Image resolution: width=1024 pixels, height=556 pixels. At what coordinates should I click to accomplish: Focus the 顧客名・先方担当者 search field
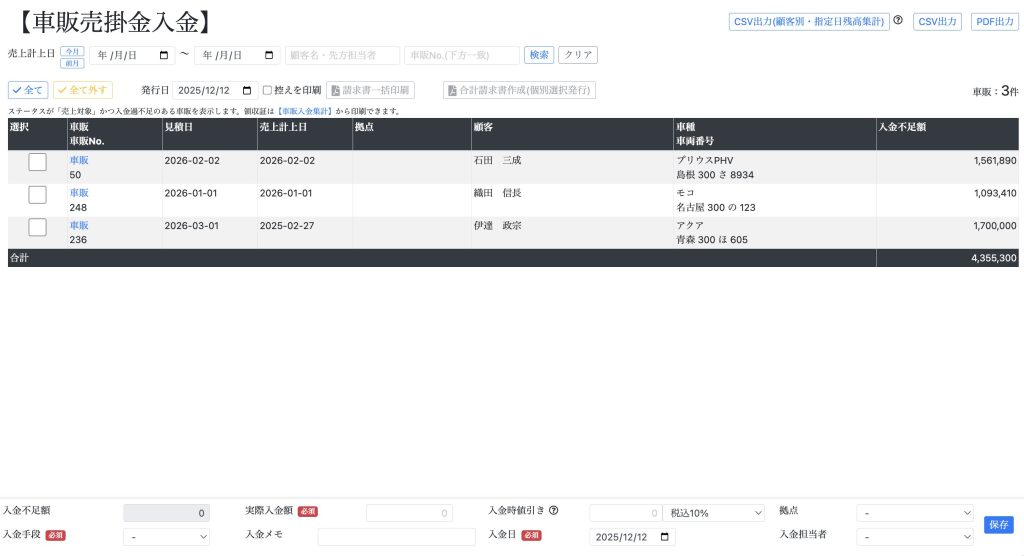tap(342, 55)
